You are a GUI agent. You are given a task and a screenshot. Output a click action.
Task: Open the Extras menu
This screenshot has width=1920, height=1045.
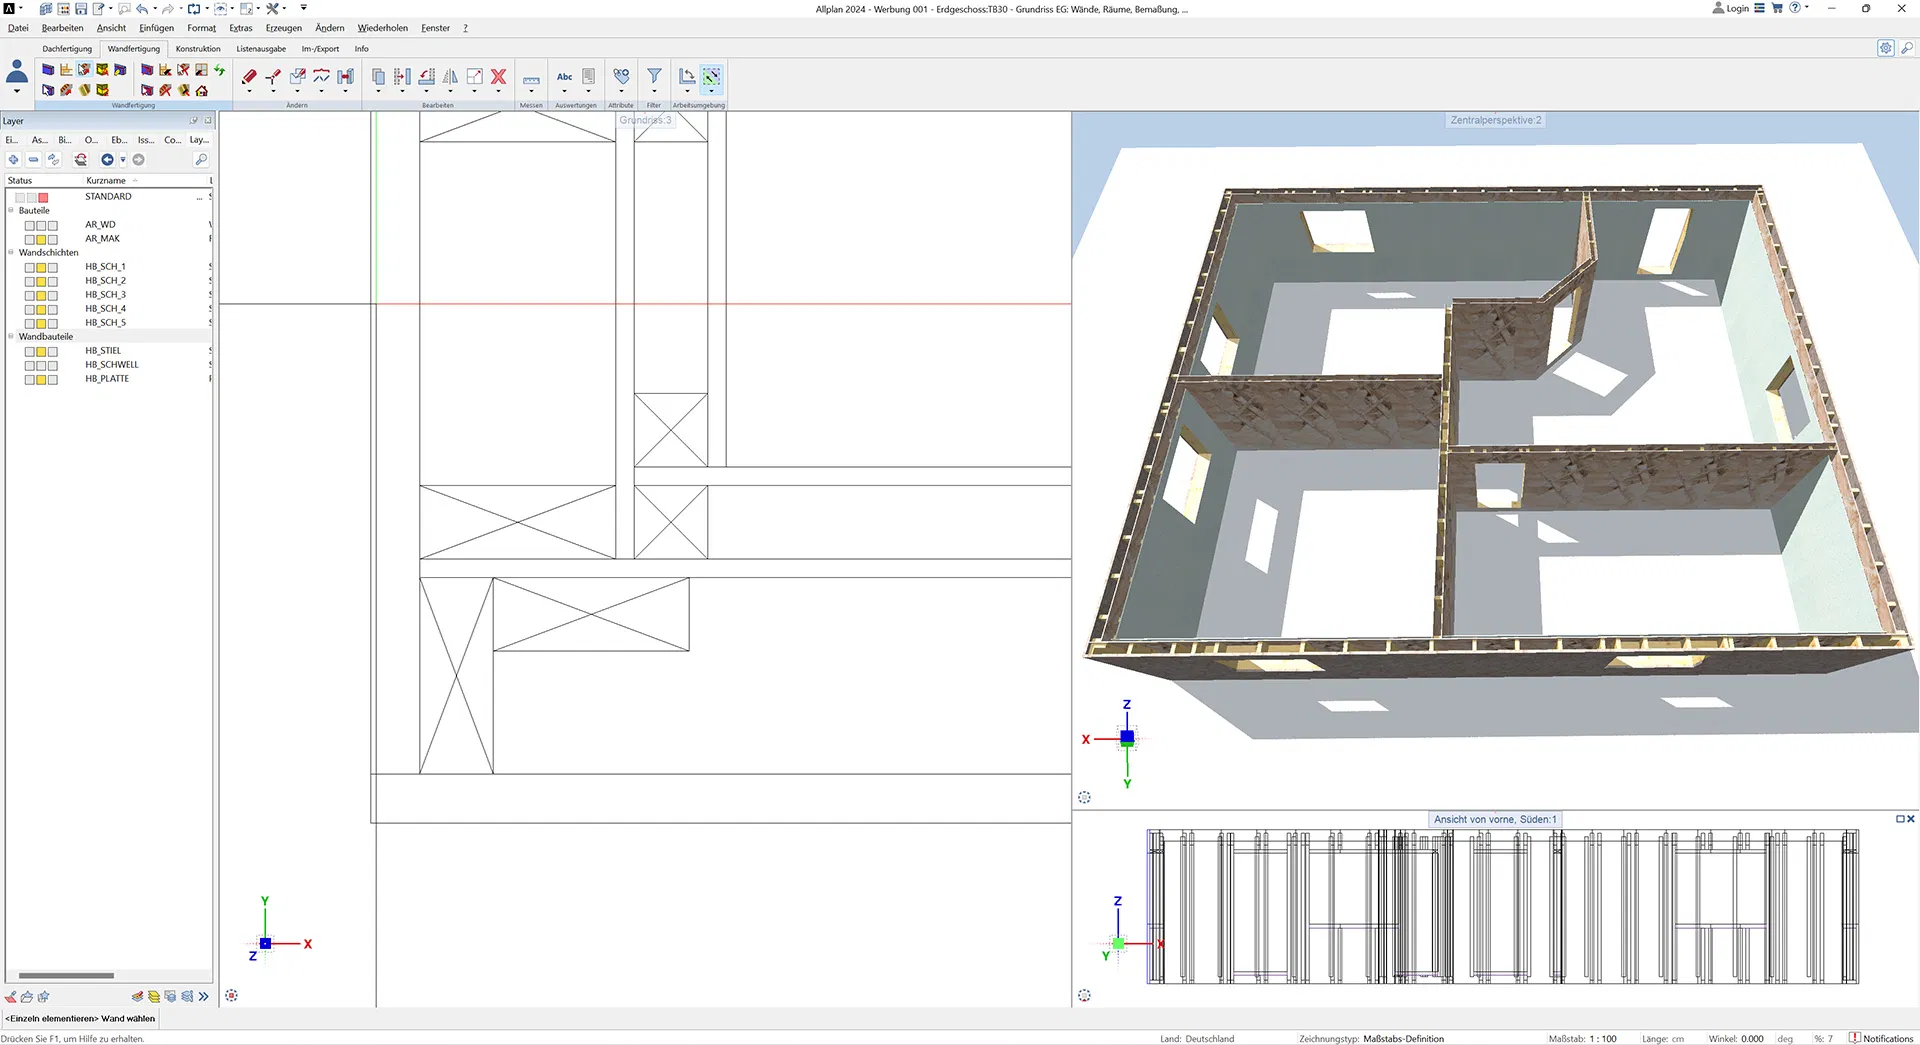click(x=240, y=28)
